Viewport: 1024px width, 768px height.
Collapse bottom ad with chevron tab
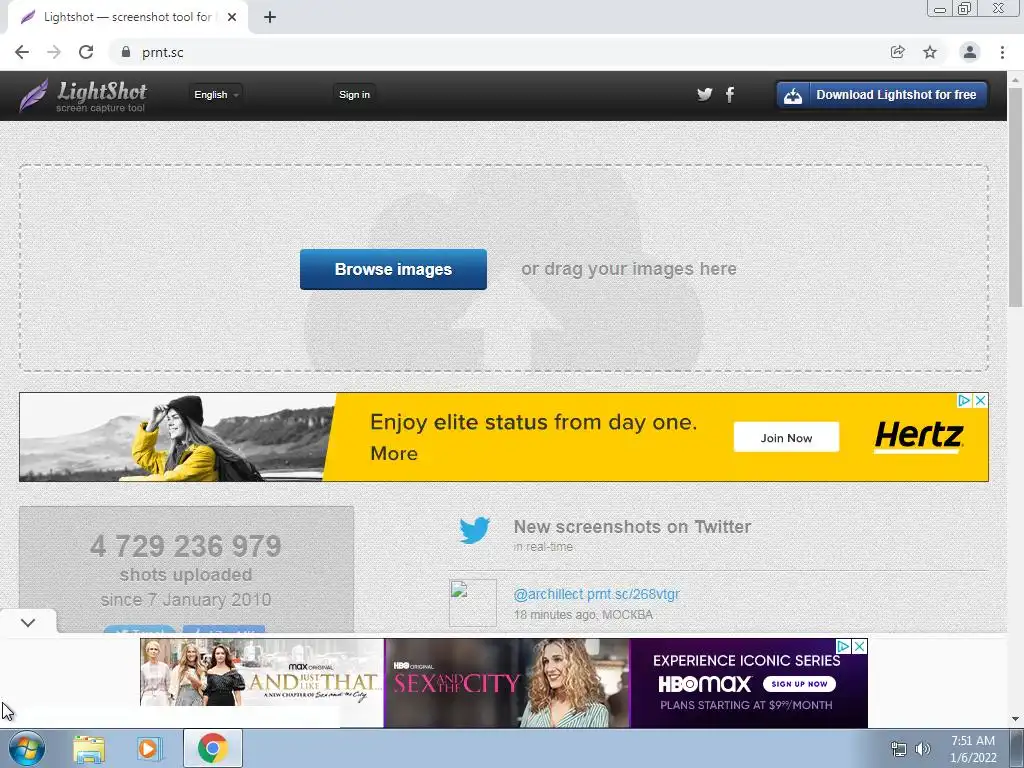28,622
